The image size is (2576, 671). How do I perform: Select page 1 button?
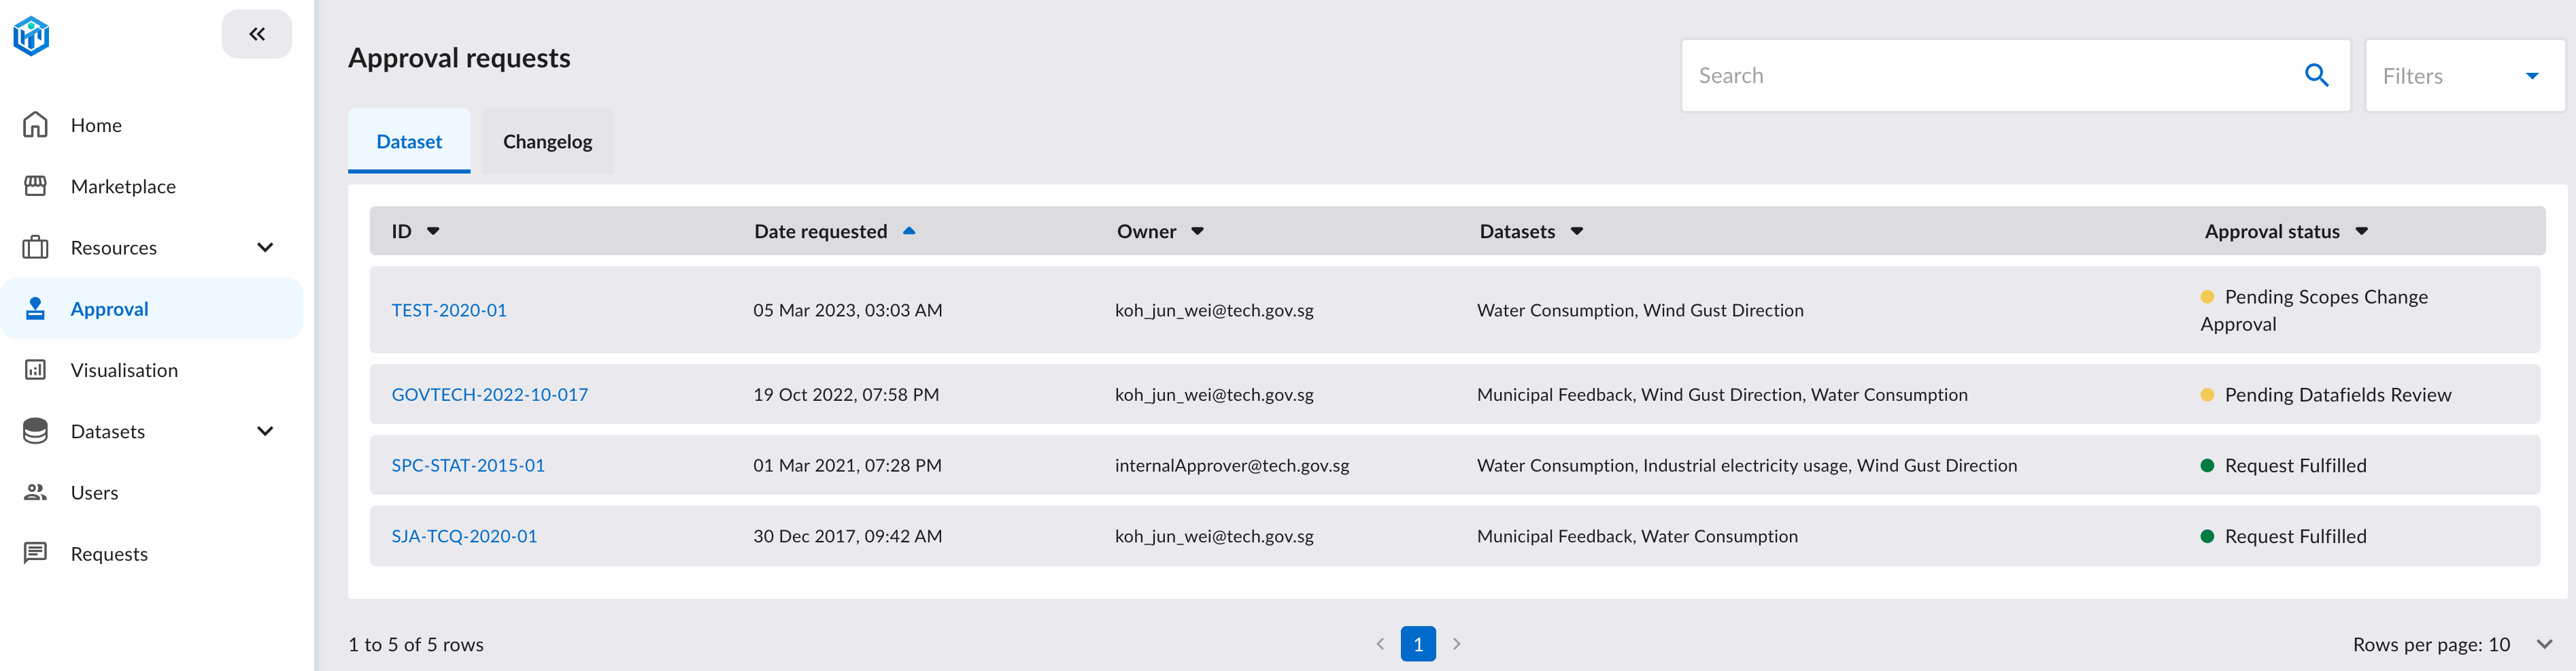click(1418, 644)
